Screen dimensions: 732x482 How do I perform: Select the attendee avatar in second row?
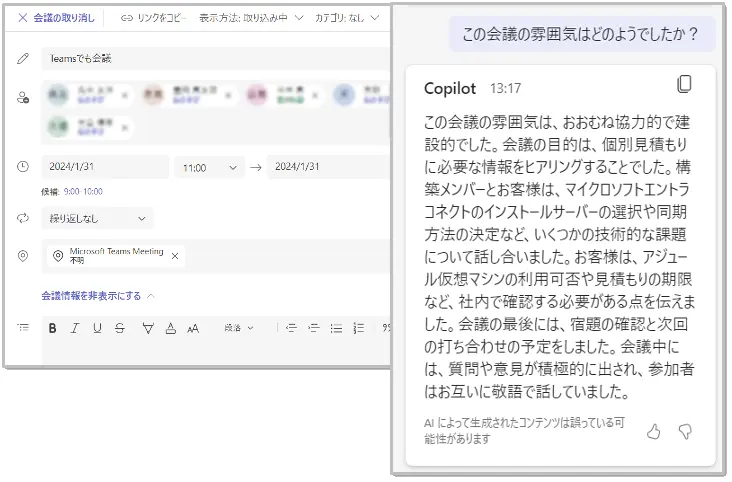tap(58, 127)
